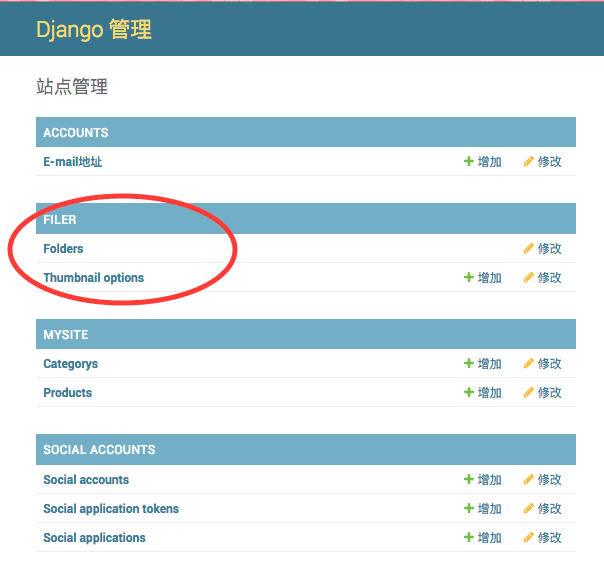The height and width of the screenshot is (574, 604).
Task: Open the E-mail地址 model list
Action: [72, 162]
